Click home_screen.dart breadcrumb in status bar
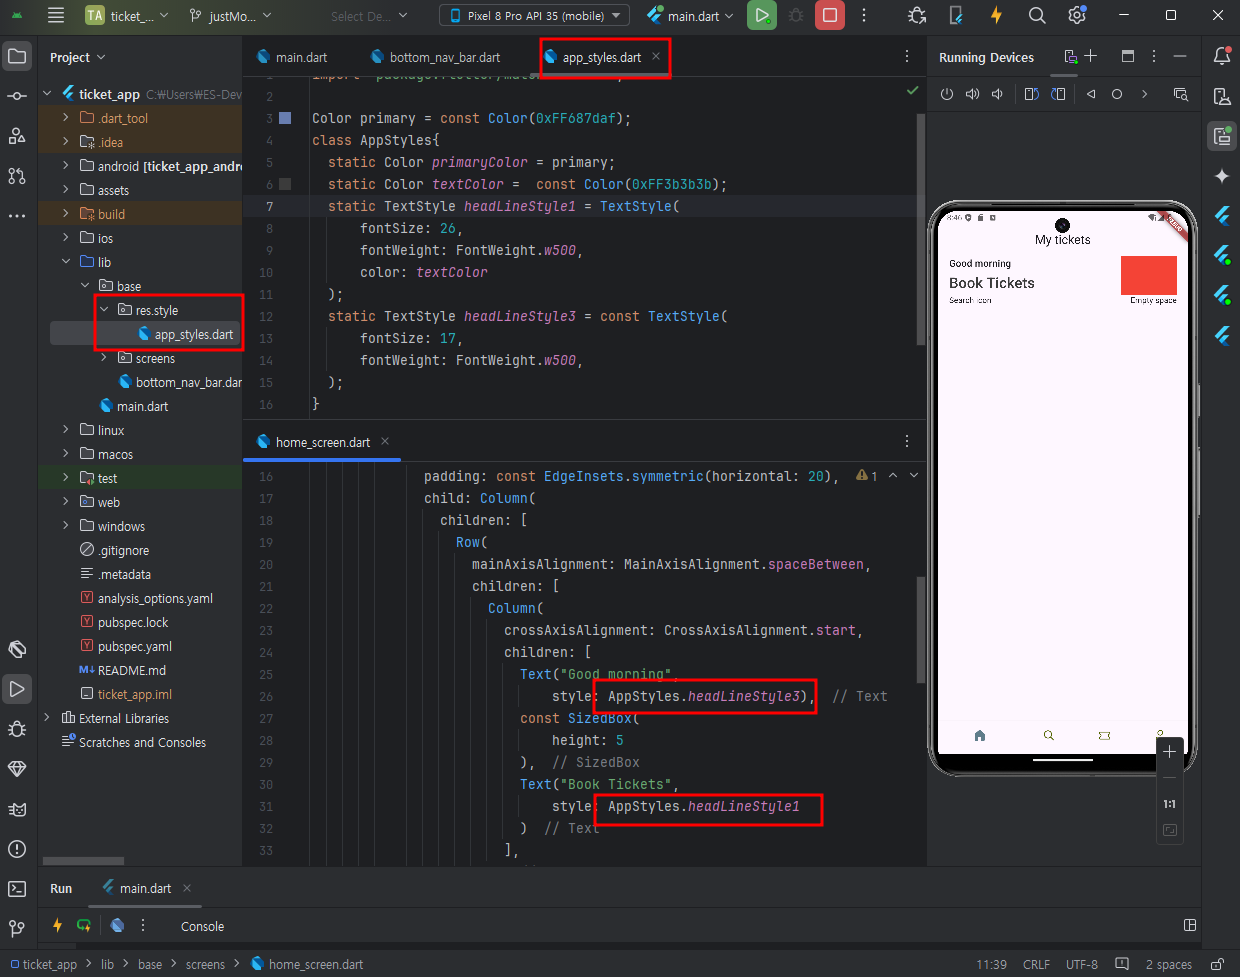Viewport: 1240px width, 977px height. pyautogui.click(x=307, y=964)
